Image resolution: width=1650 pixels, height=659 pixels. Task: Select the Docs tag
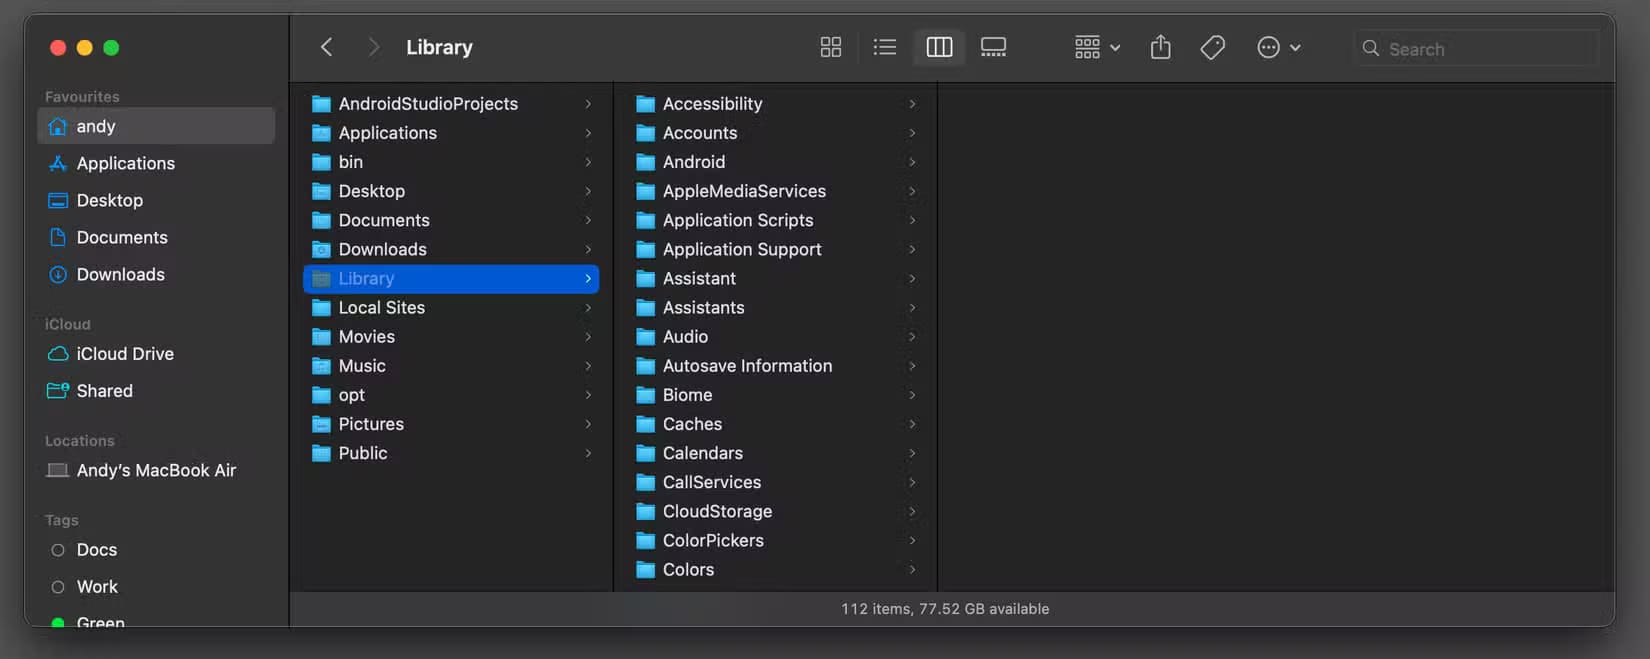(x=156, y=550)
